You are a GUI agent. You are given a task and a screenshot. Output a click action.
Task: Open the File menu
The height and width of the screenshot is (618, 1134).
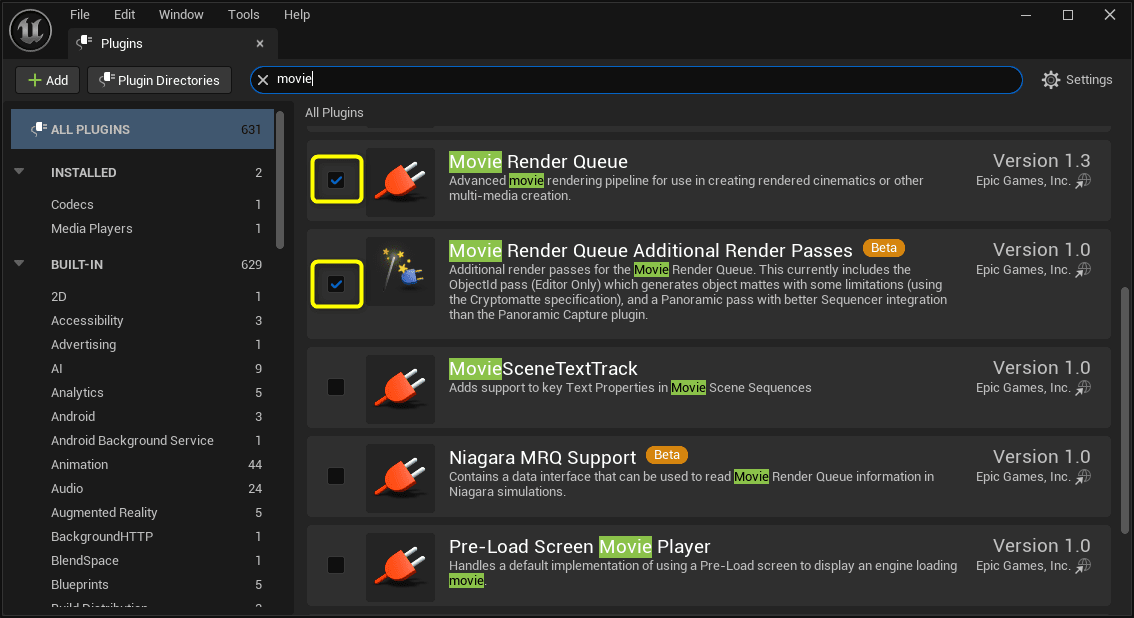pyautogui.click(x=80, y=14)
